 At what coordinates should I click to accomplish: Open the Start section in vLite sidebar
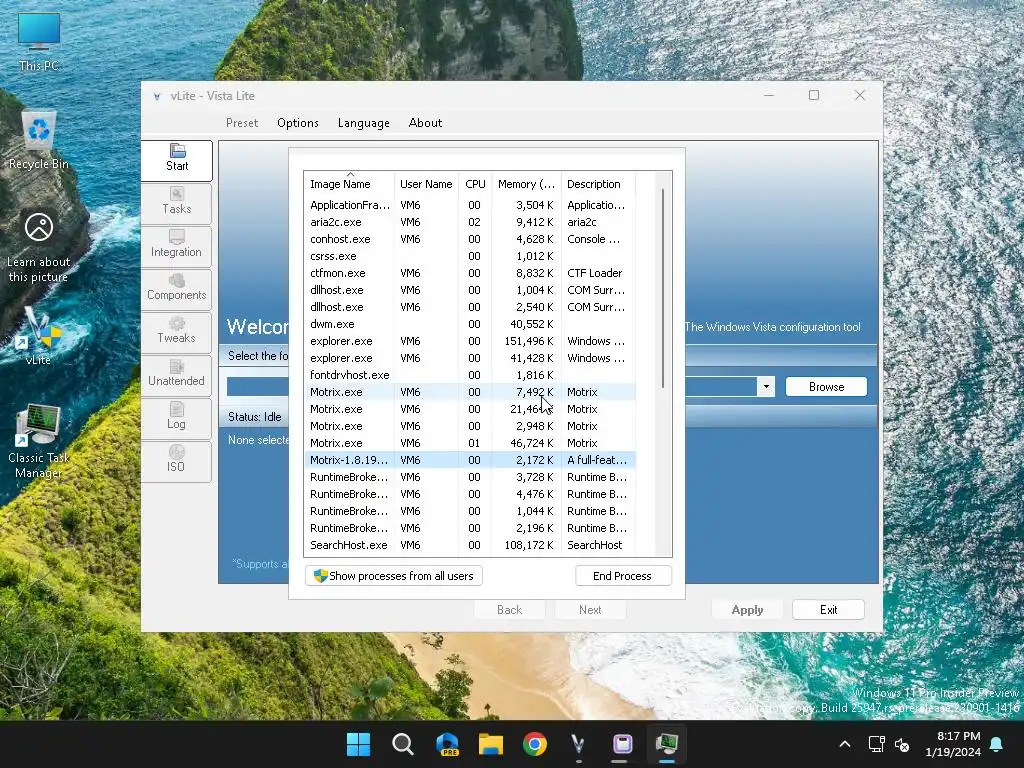177,159
